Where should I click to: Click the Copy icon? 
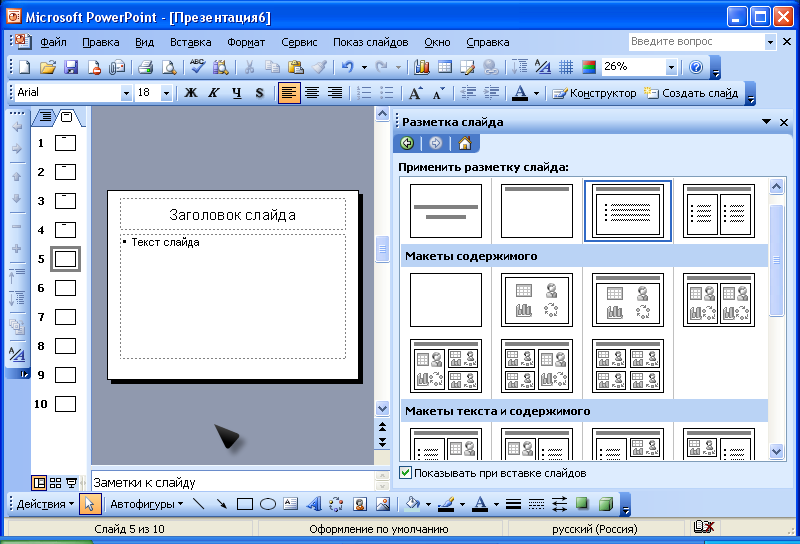[x=272, y=67]
